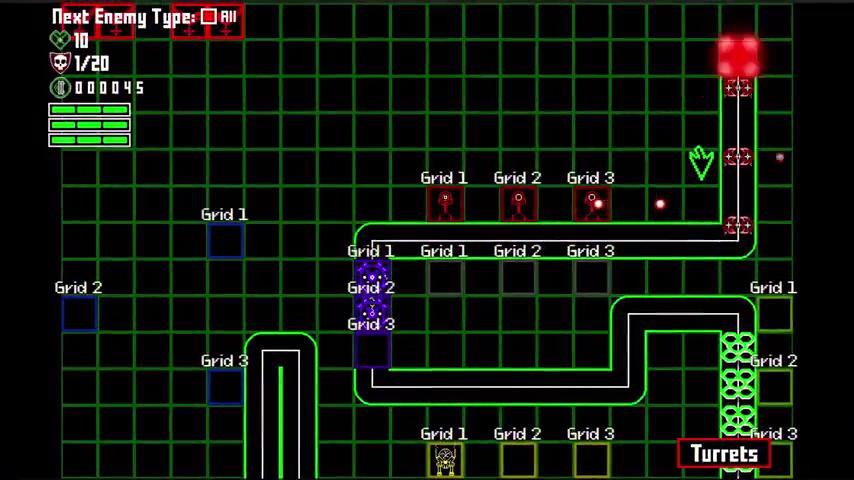Select the empty blue Grid 1 slot
Image resolution: width=854 pixels, height=480 pixels.
(225, 241)
